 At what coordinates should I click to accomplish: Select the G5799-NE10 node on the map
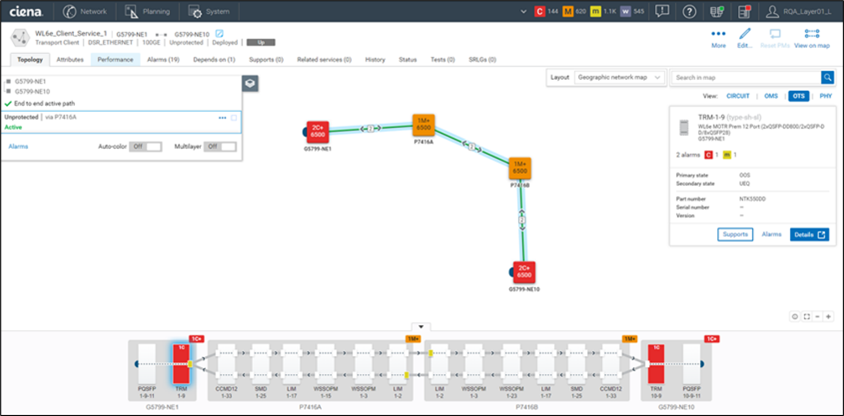[524, 272]
